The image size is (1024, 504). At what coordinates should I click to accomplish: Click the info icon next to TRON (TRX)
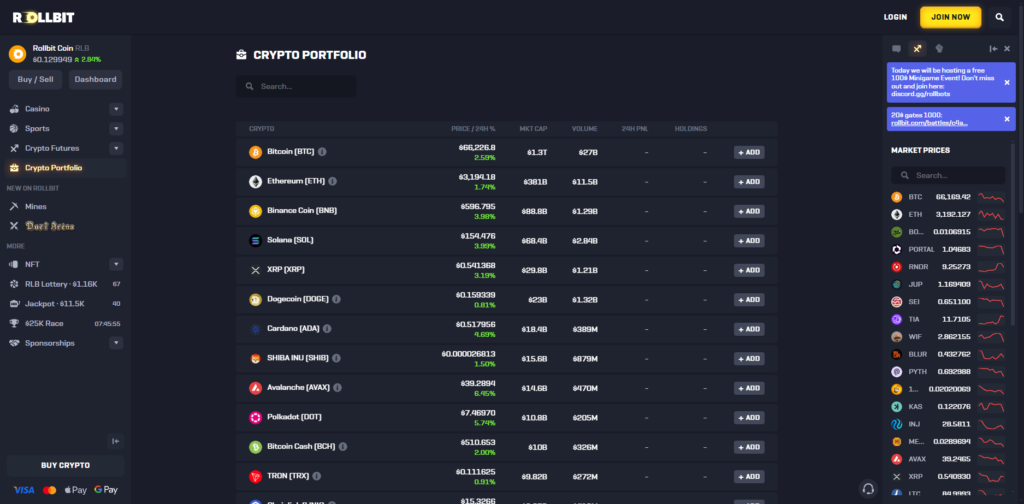click(317, 476)
